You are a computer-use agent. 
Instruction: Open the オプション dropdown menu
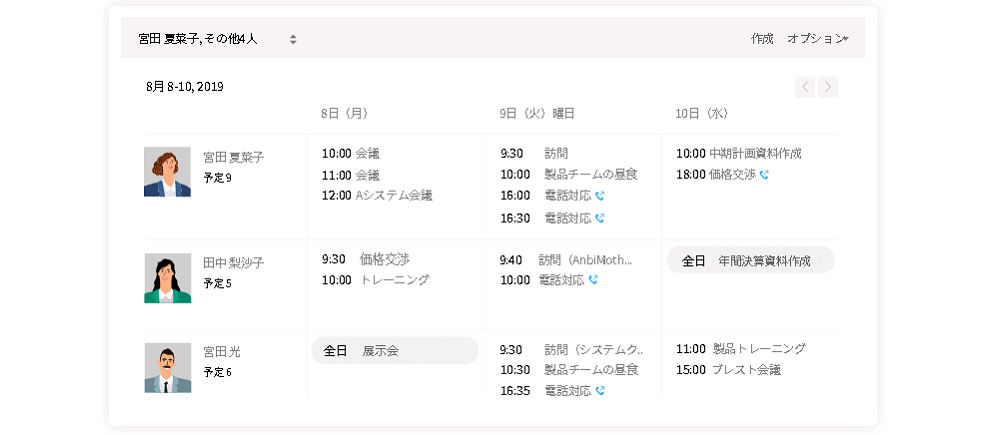click(818, 39)
